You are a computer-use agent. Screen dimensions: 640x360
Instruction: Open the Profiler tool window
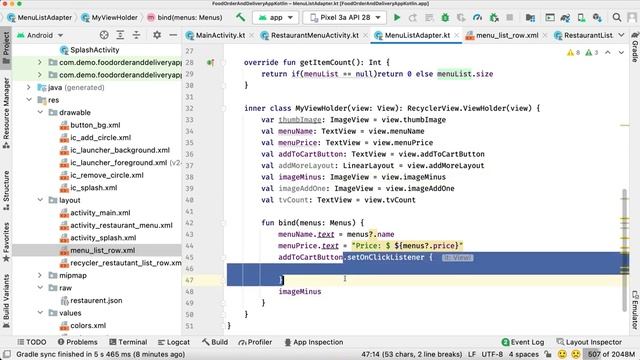pyautogui.click(x=255, y=342)
